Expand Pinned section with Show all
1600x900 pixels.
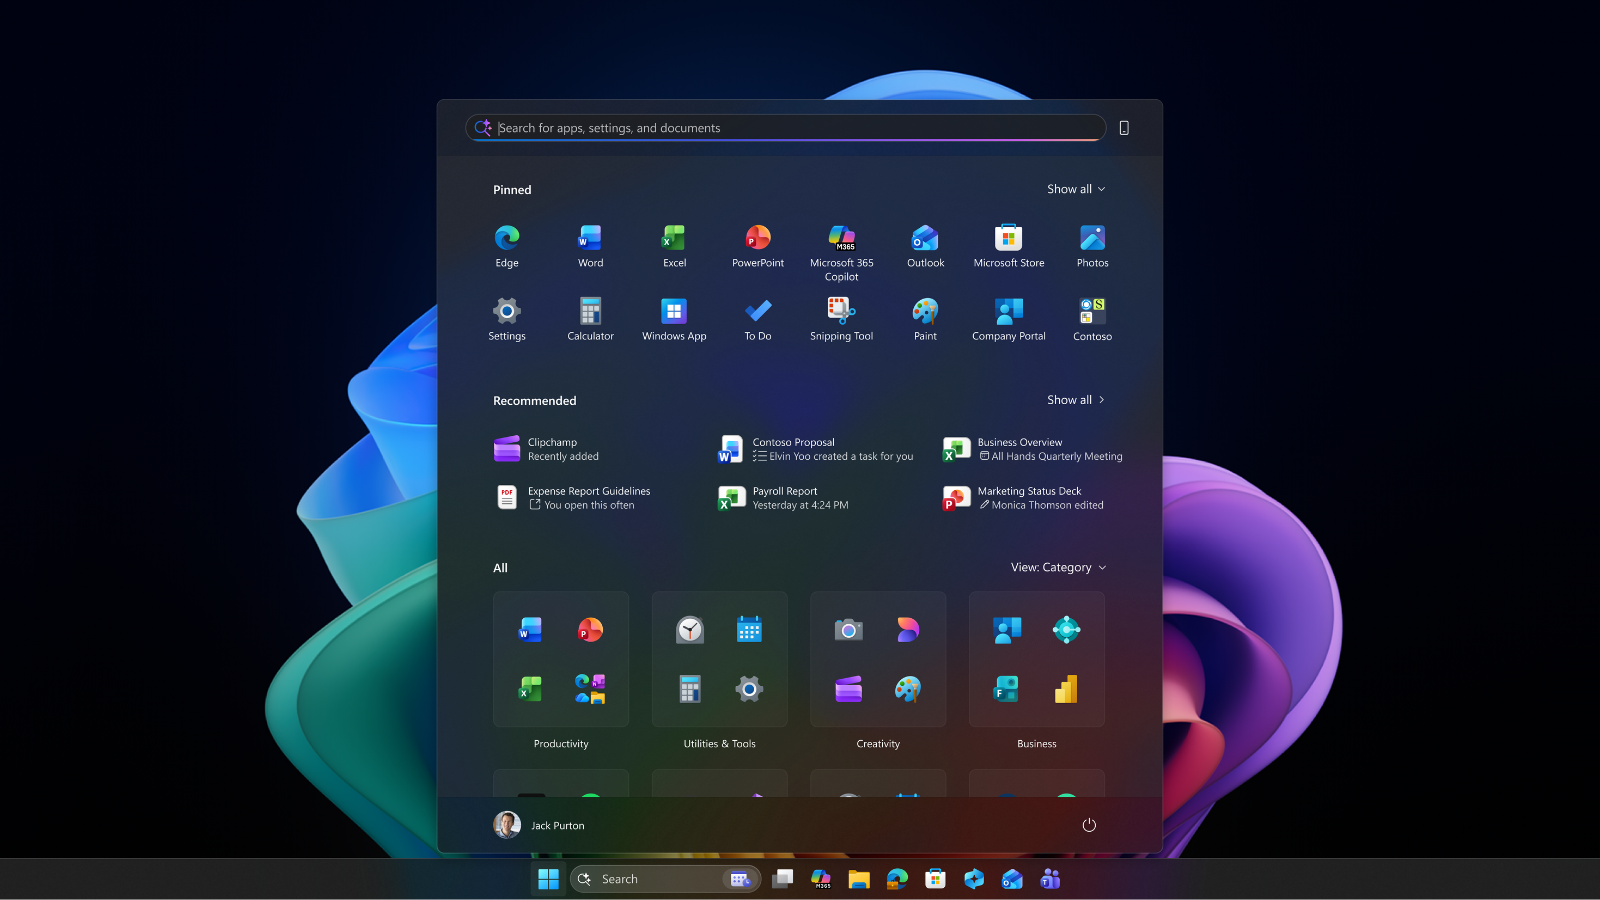(x=1076, y=189)
